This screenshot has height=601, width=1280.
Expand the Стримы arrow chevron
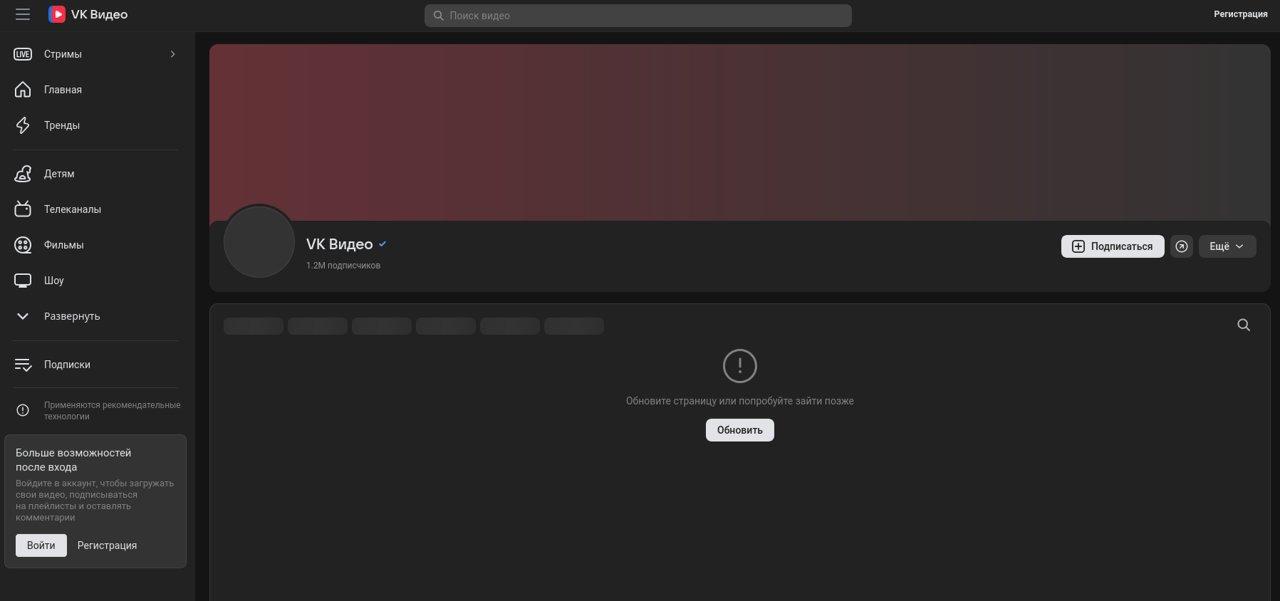[171, 54]
